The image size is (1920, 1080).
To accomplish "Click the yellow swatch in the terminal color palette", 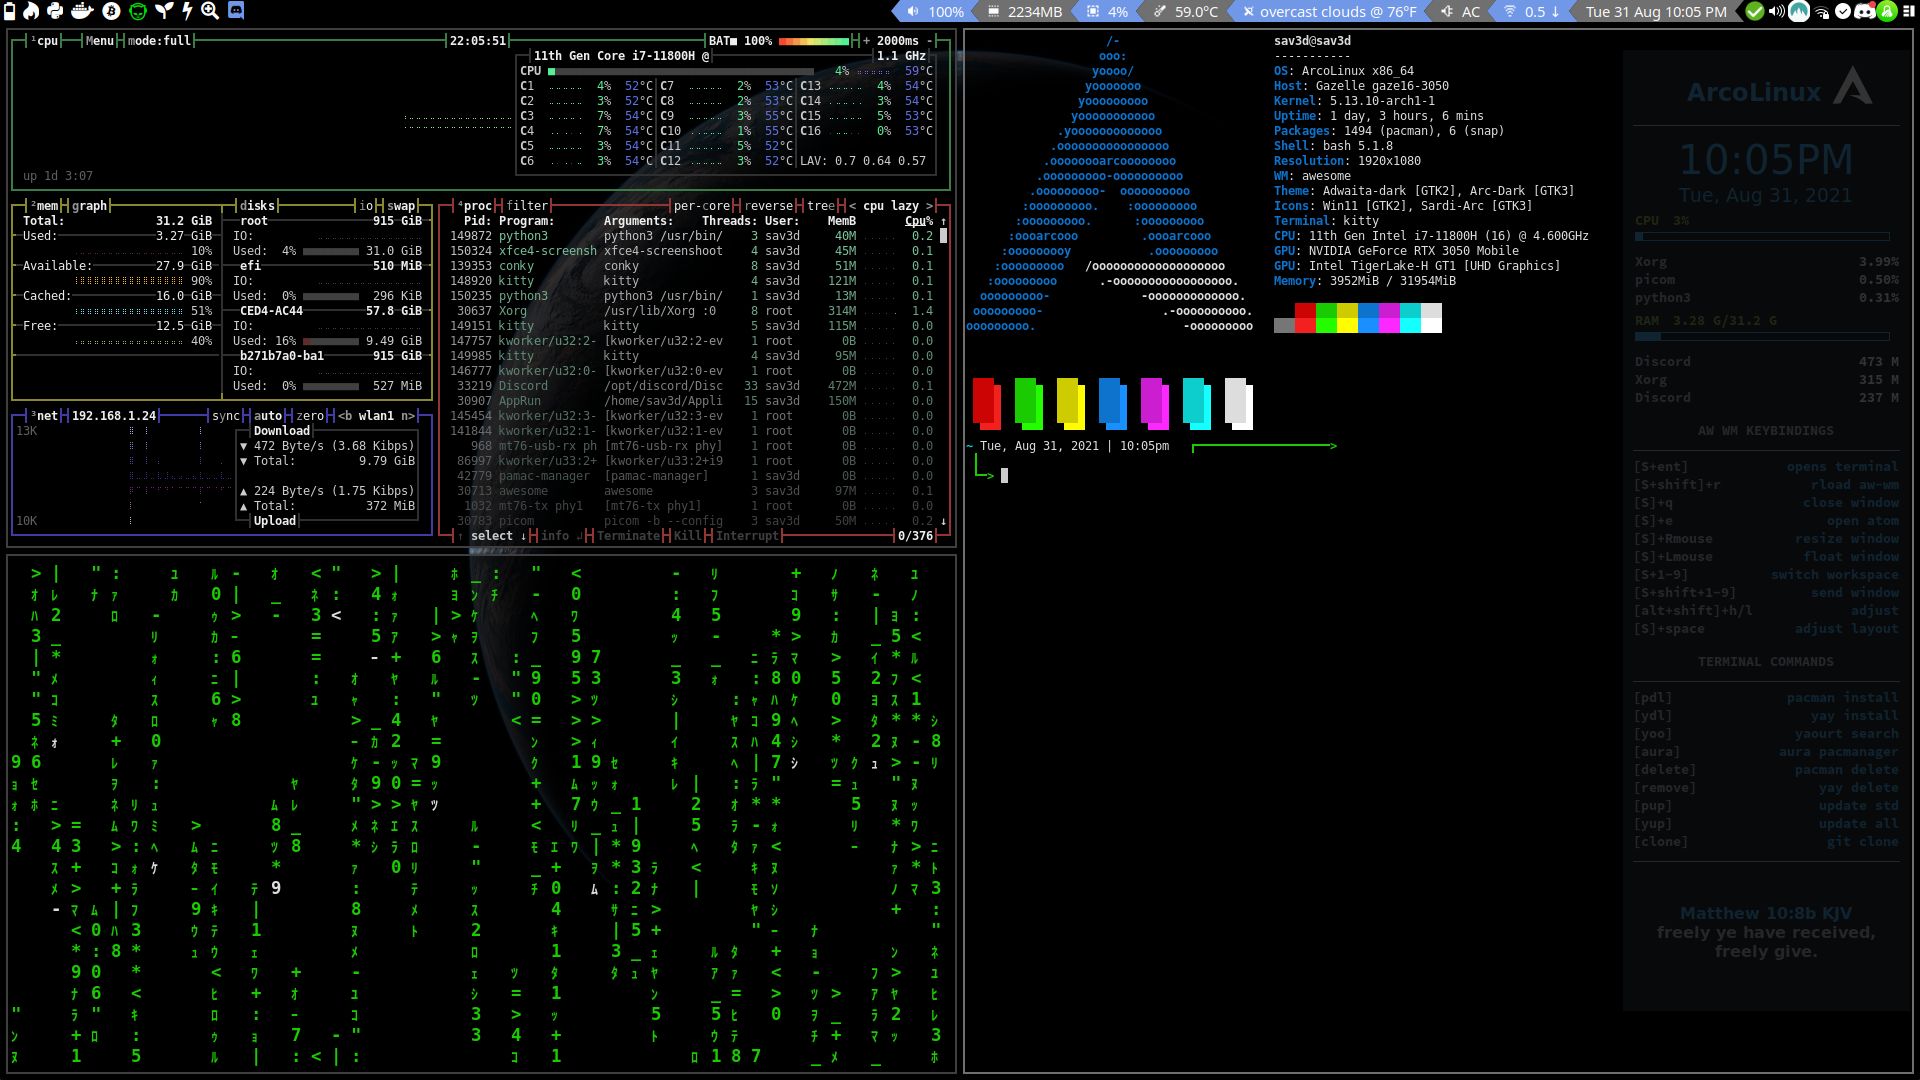I will click(1070, 400).
